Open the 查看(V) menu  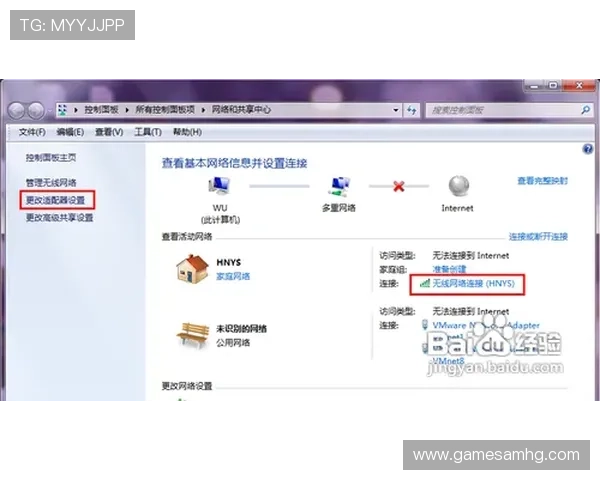pos(109,132)
